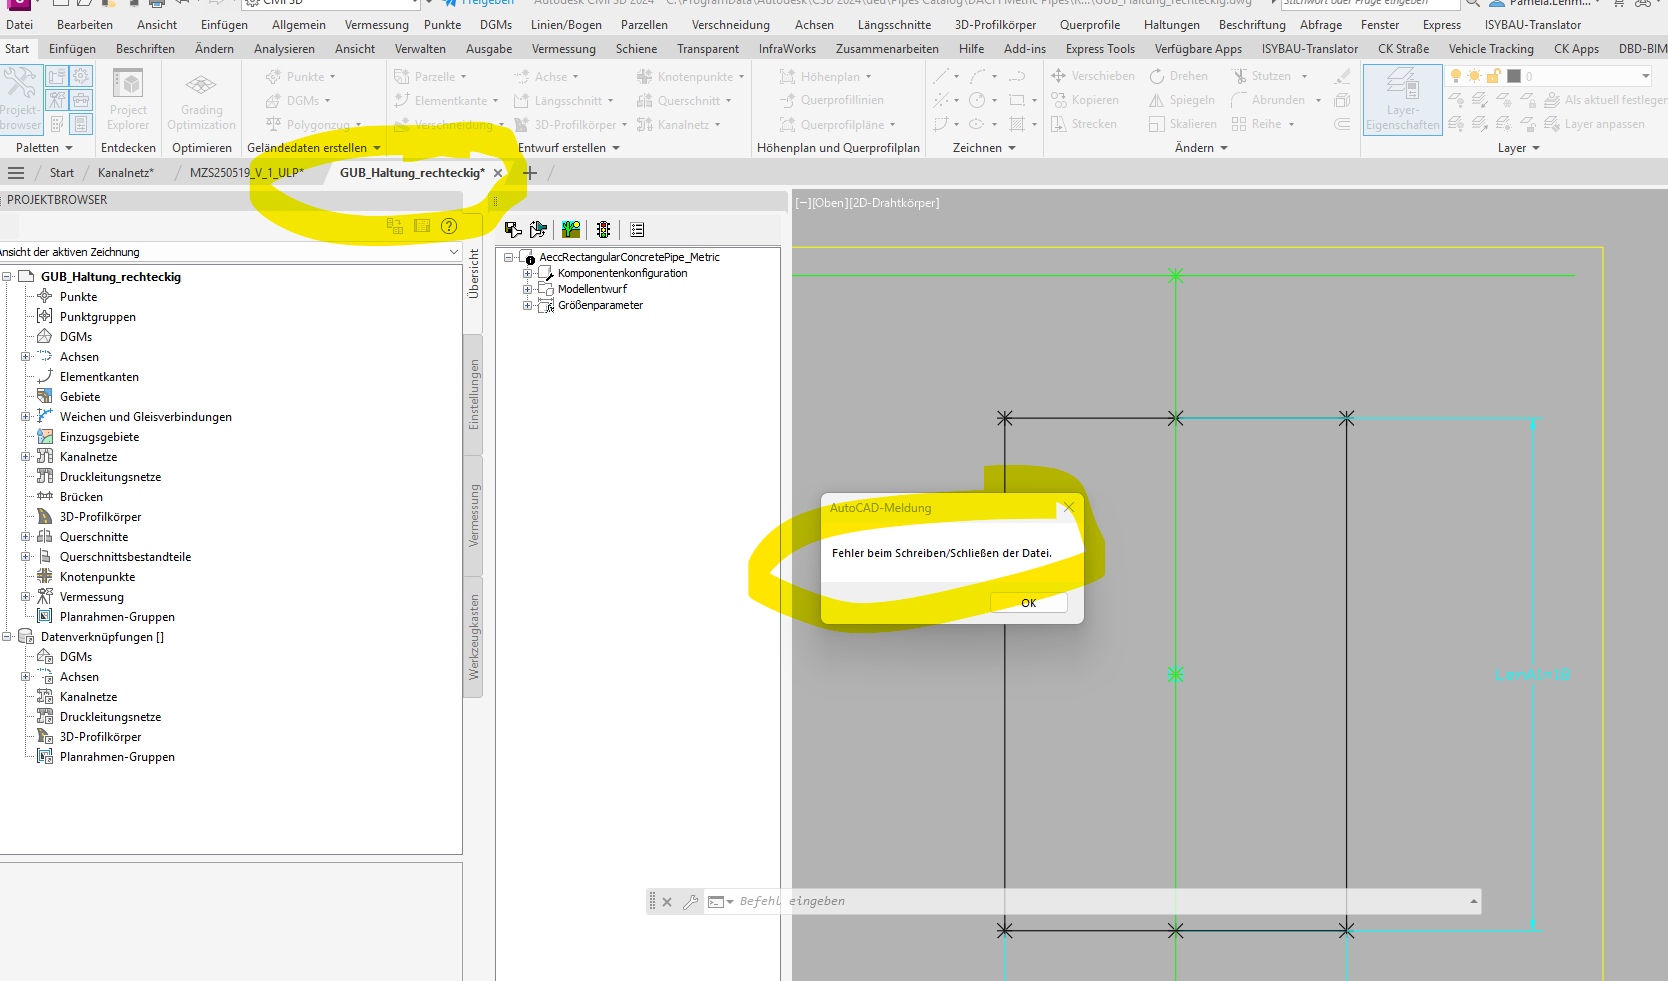The width and height of the screenshot is (1668, 981).
Task: Open help in the Projektbrowser toolbar
Action: [449, 226]
